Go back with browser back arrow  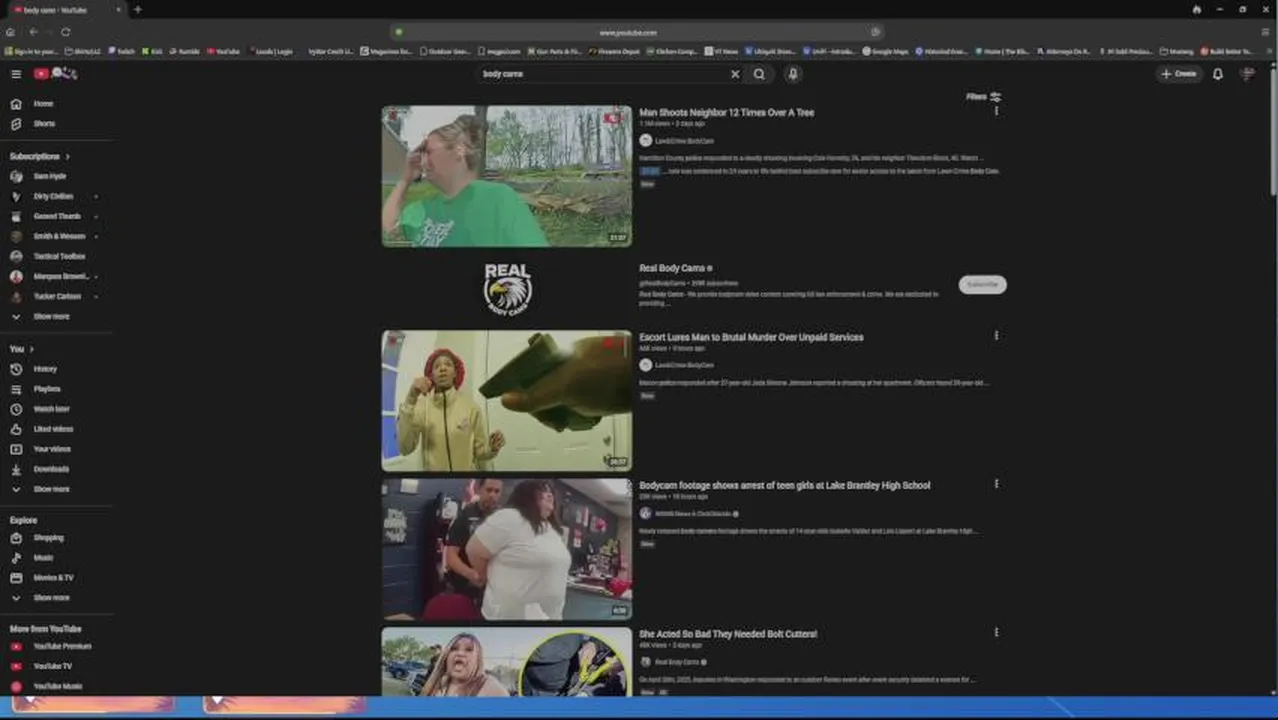pyautogui.click(x=33, y=32)
